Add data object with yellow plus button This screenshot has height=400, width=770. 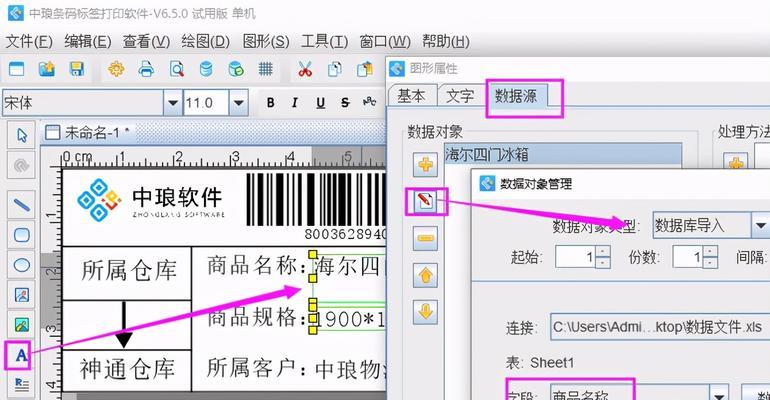click(425, 164)
